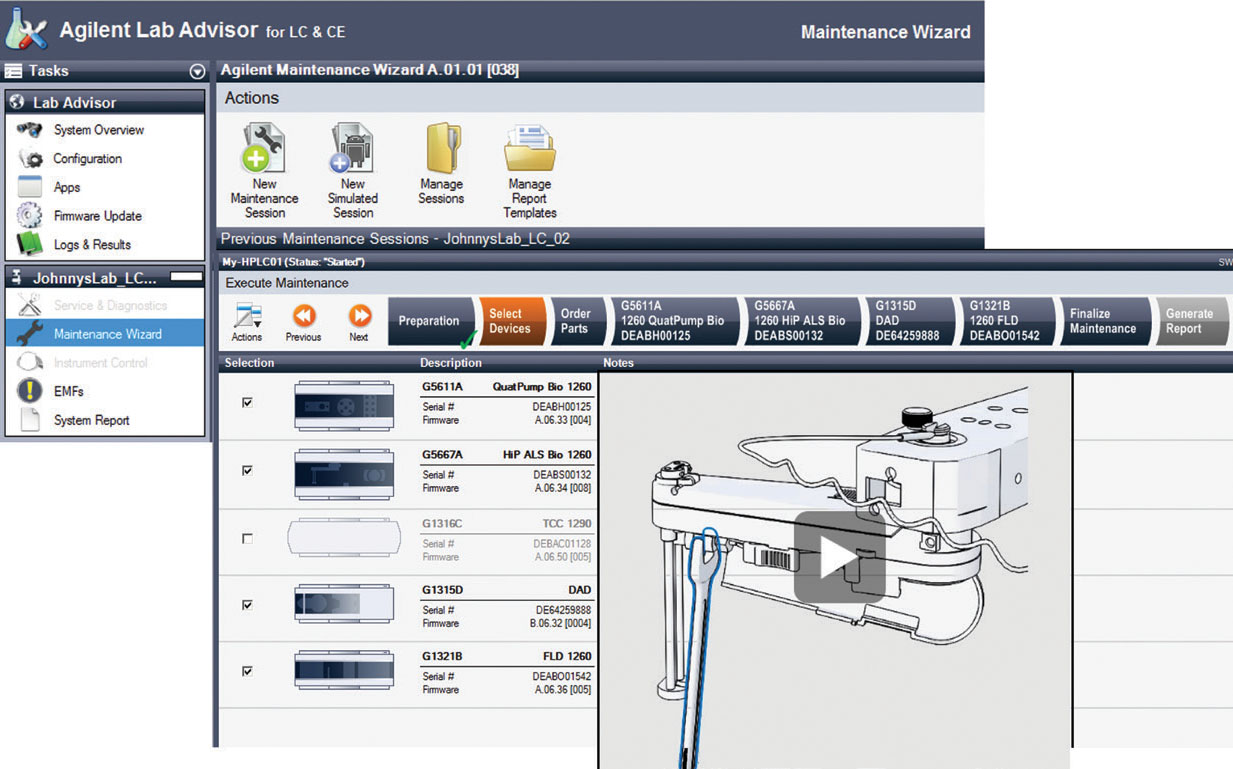The image size is (1233, 769).
Task: Click the G1315D DAD module thumbnail
Action: [x=344, y=605]
